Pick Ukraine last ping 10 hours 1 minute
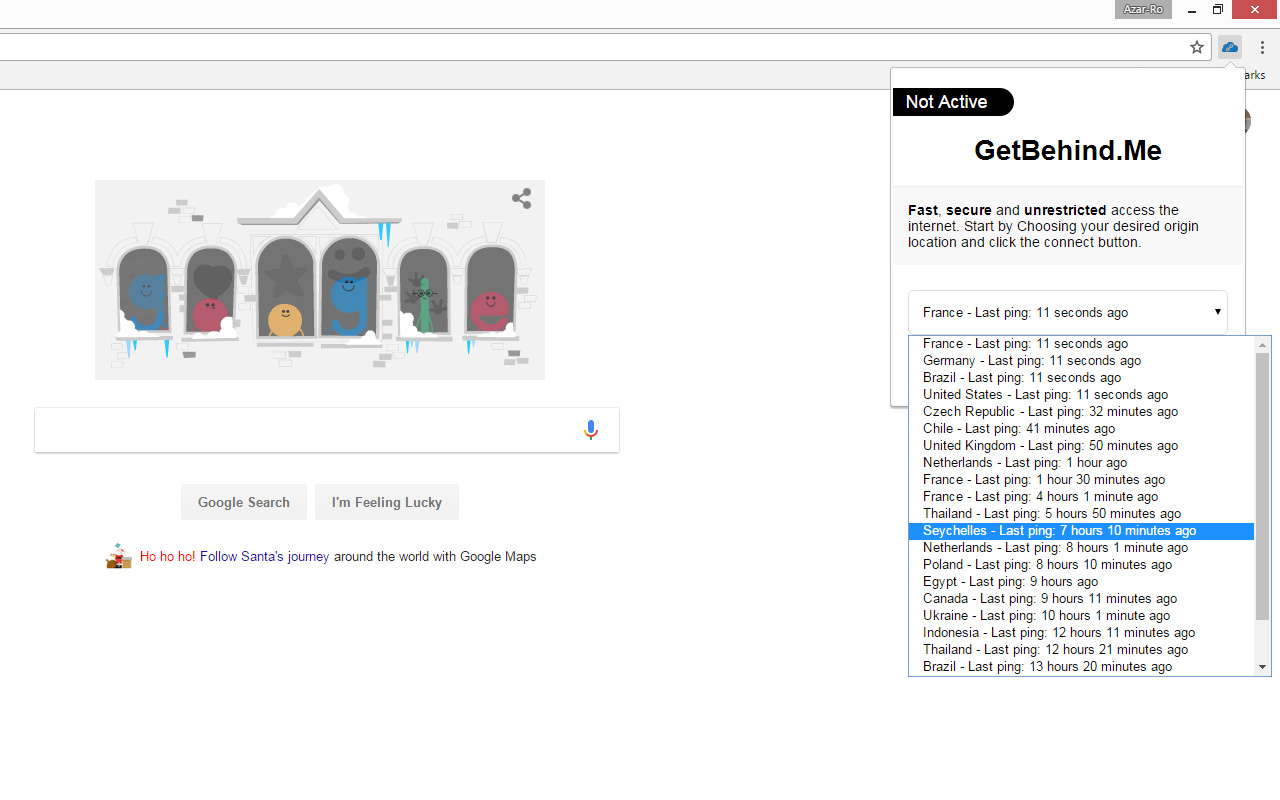Viewport: 1280px width, 800px height. coord(1081,615)
